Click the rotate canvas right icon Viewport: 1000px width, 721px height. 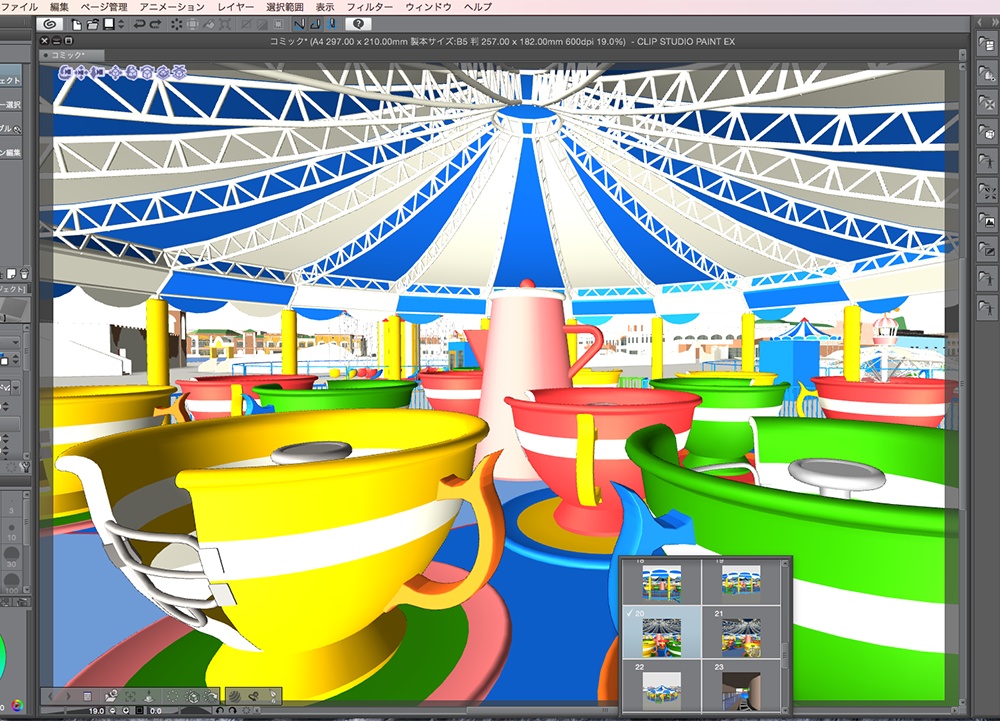coord(232,710)
